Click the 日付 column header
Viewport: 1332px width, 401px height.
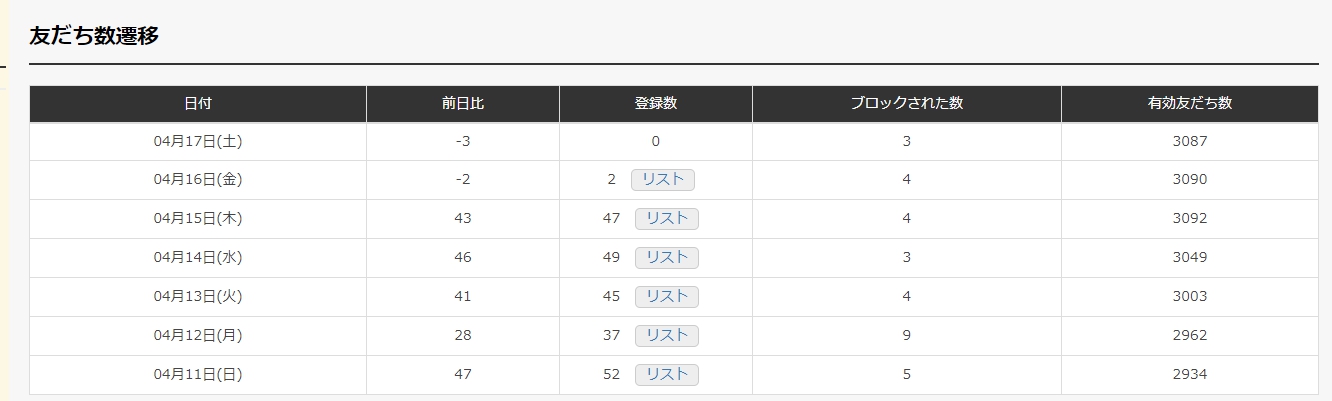[x=198, y=104]
